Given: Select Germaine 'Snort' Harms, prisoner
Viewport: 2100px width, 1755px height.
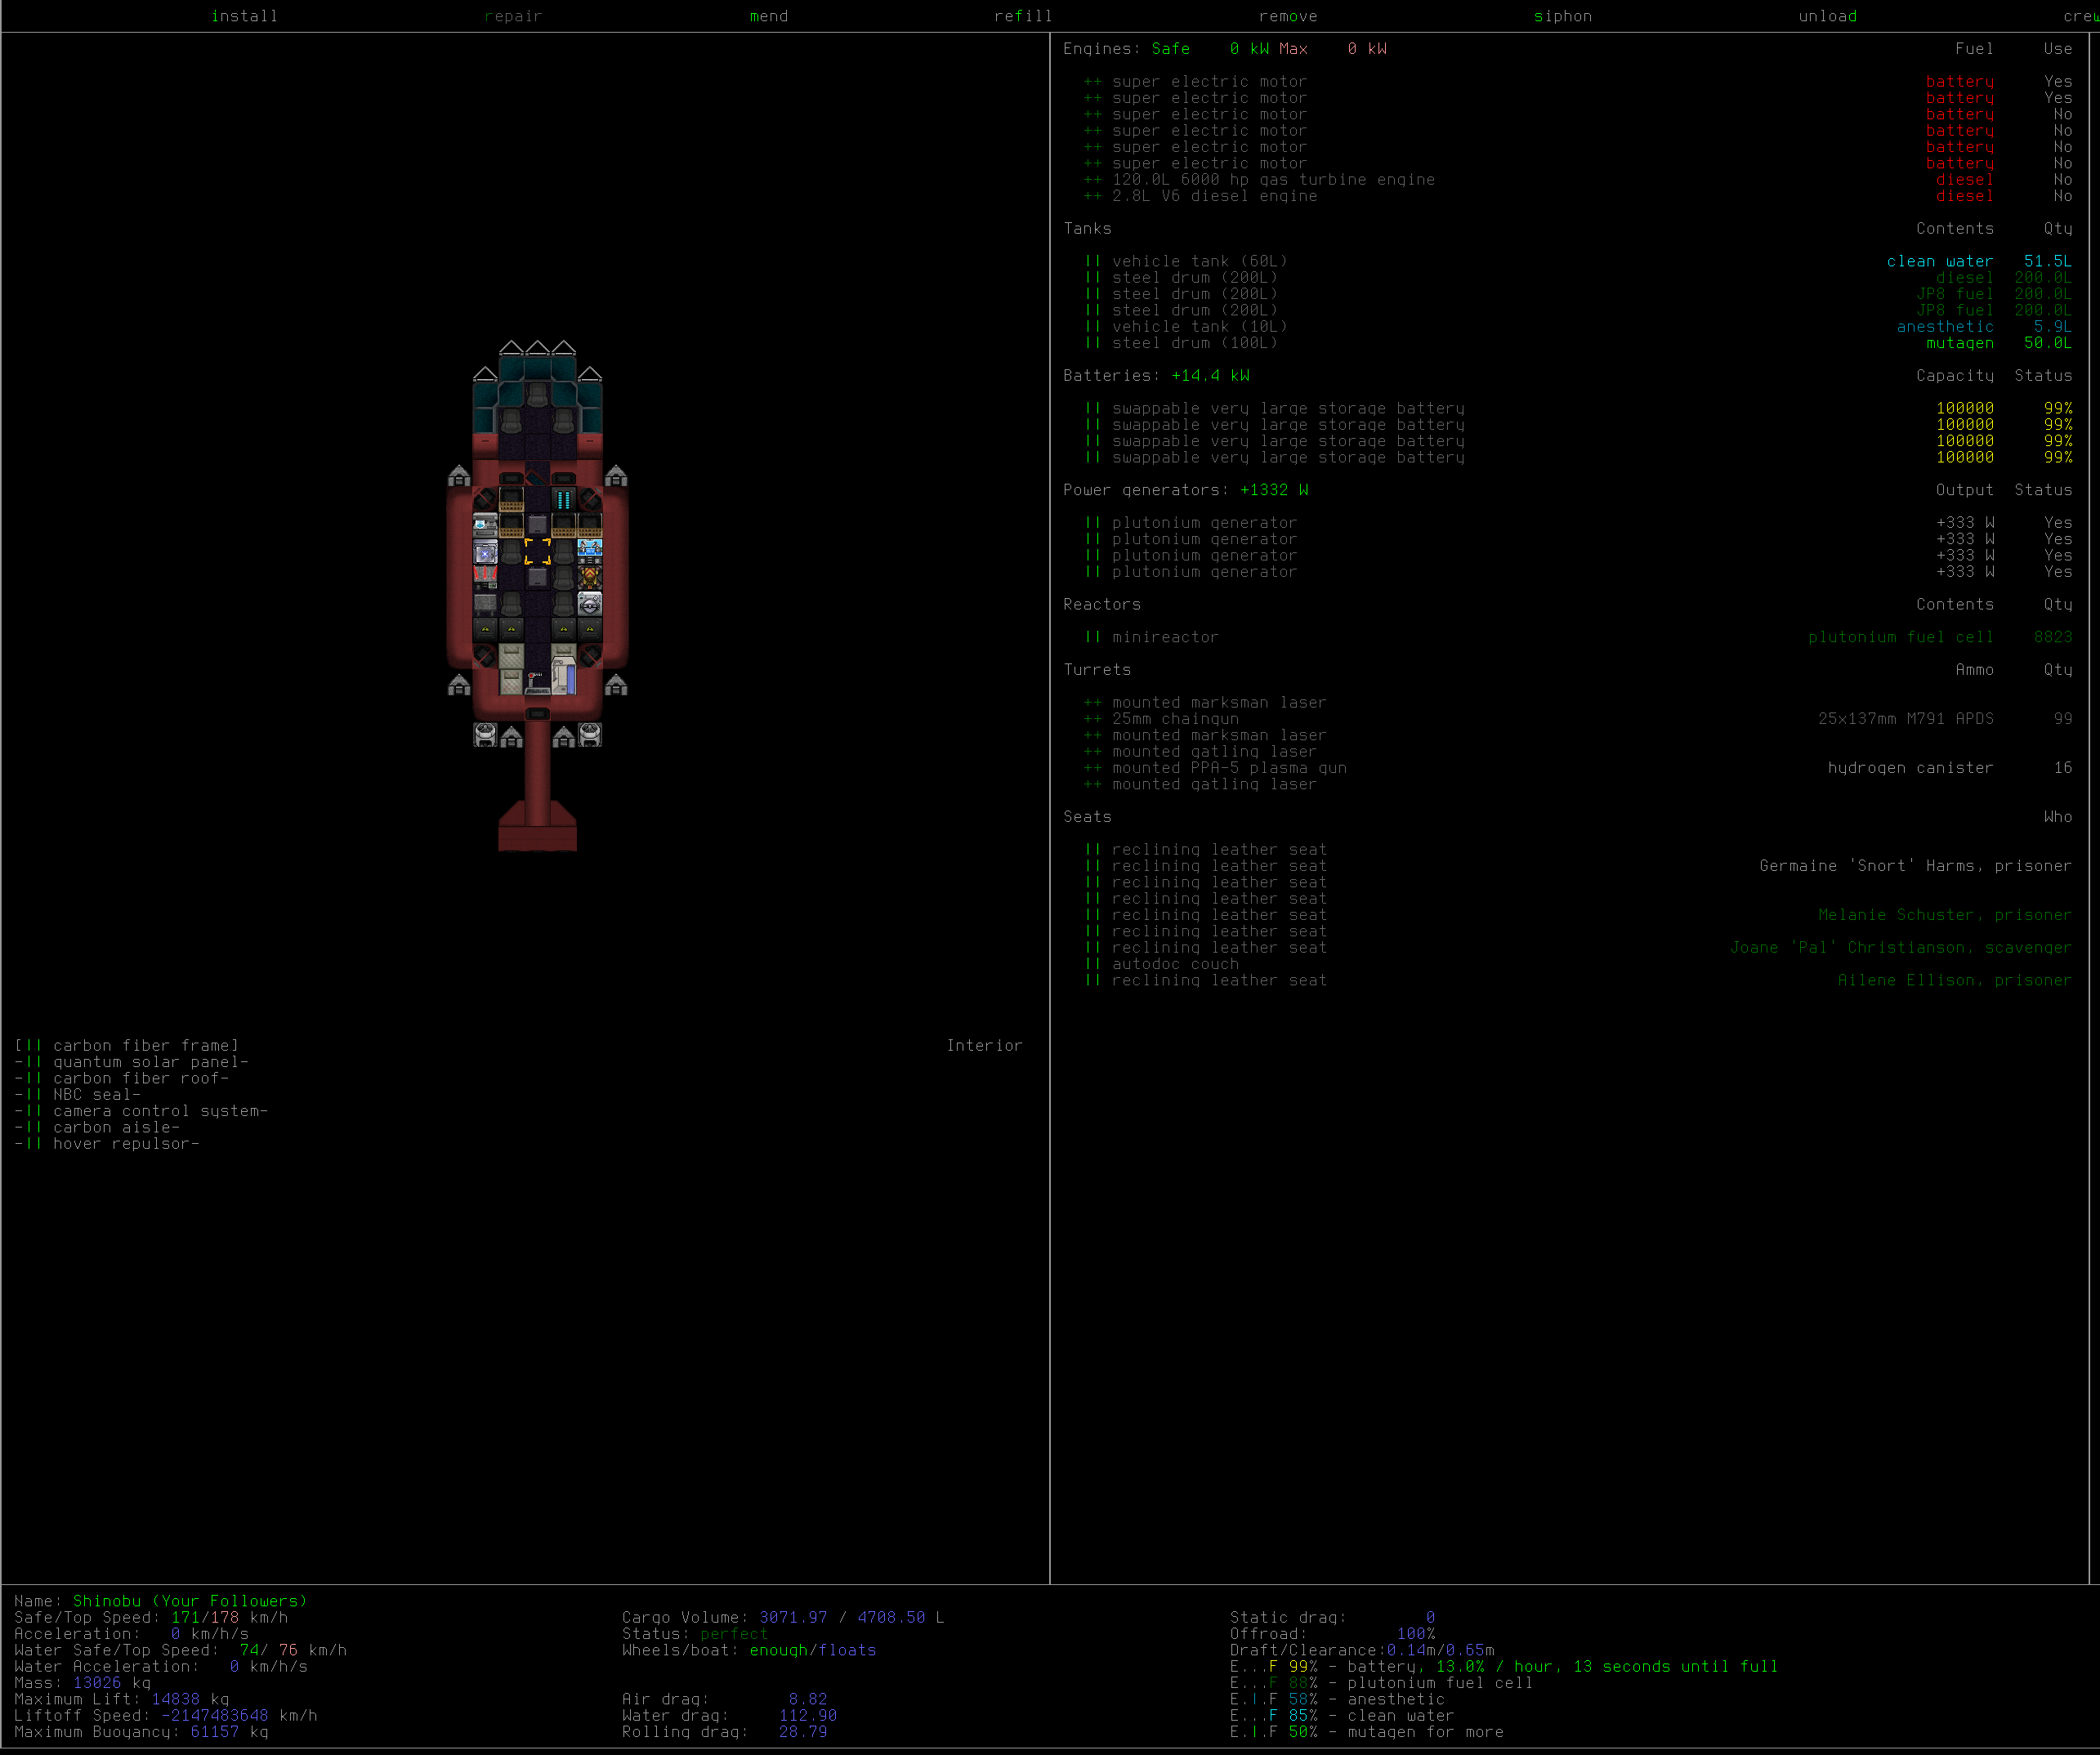Looking at the screenshot, I should click(1916, 866).
